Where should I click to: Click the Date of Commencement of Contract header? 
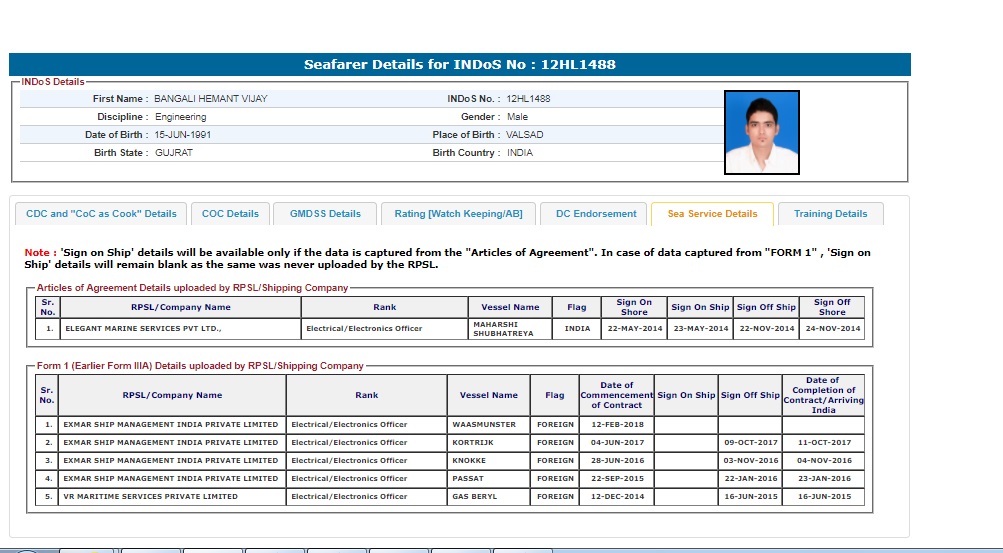[616, 395]
